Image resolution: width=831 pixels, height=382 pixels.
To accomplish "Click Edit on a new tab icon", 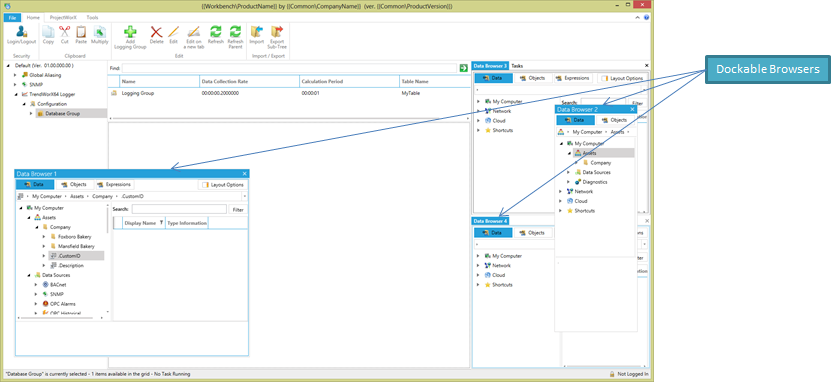I will (193, 32).
